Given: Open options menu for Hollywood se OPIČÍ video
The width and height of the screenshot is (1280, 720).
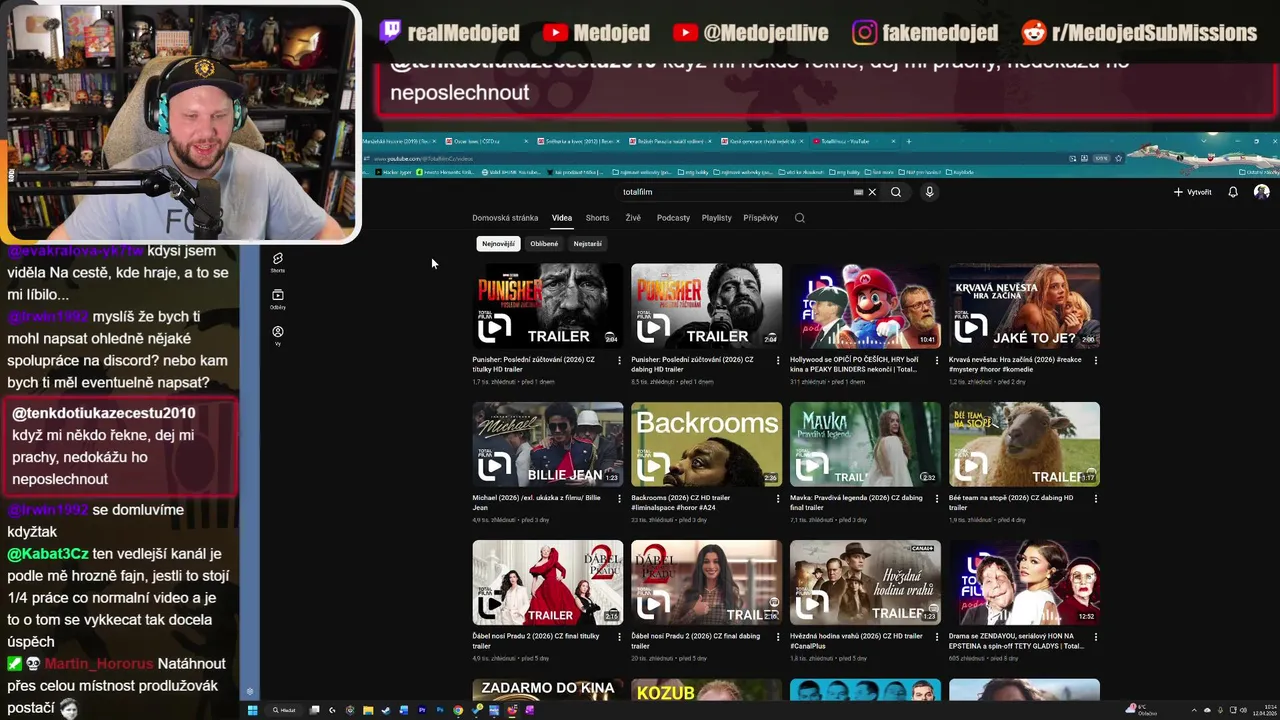Looking at the screenshot, I should pos(937,360).
